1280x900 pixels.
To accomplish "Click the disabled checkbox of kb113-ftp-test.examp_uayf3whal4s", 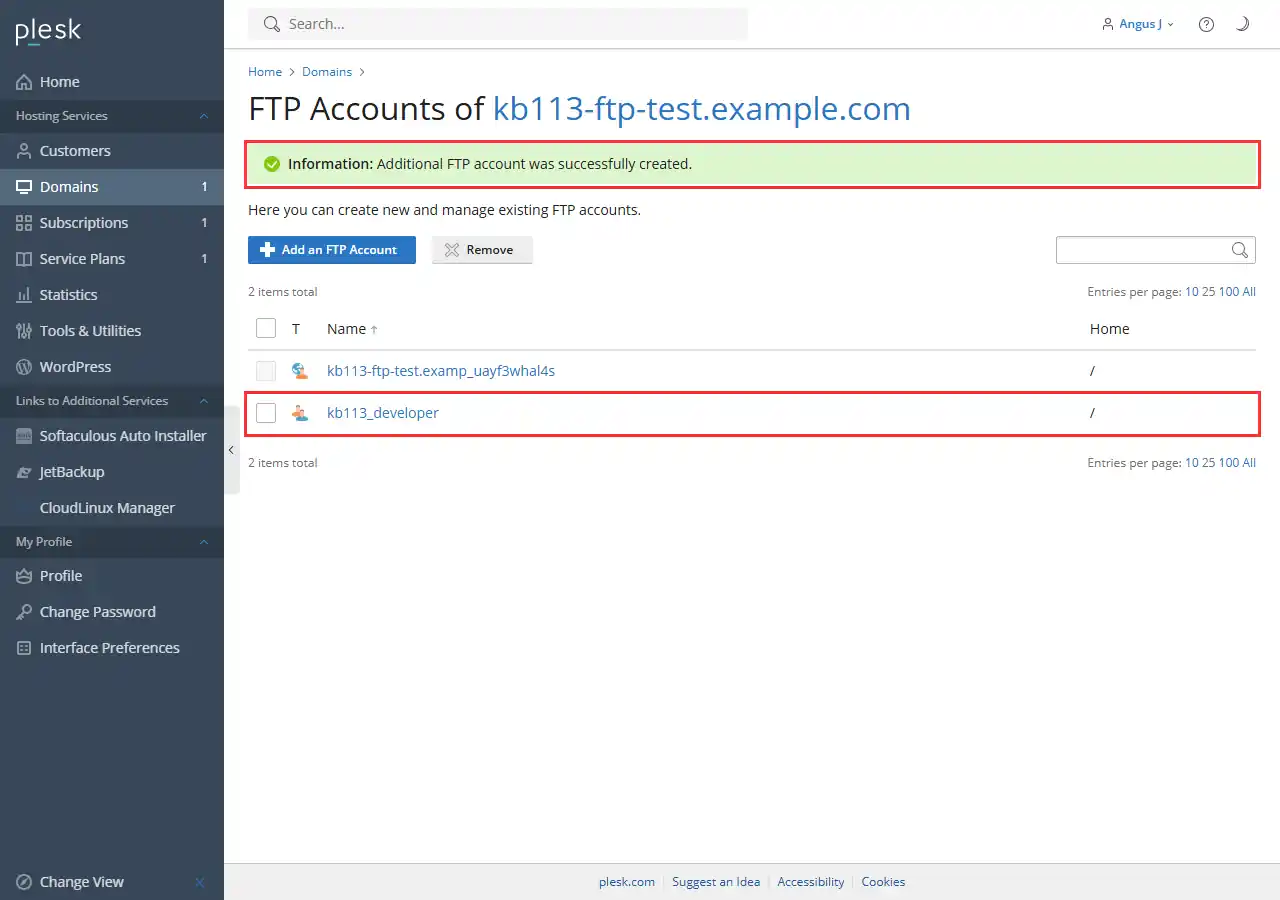I will coord(266,371).
